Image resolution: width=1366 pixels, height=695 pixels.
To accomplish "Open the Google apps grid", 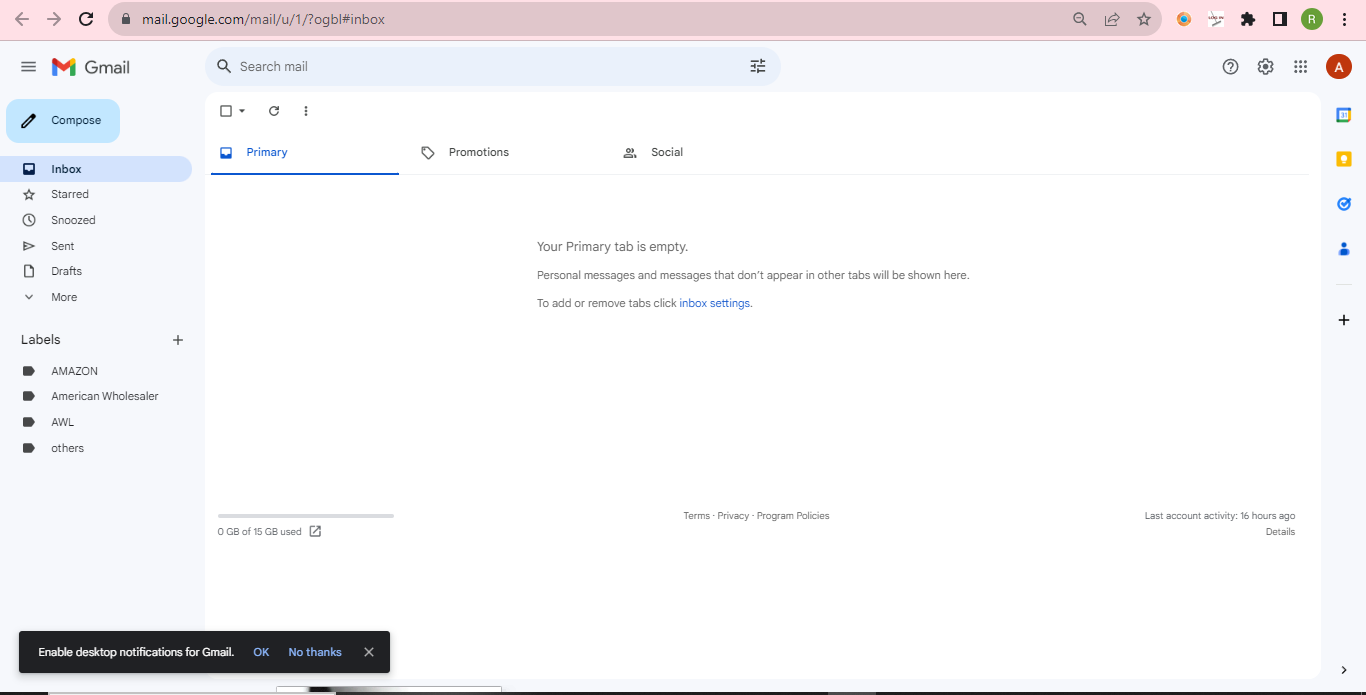I will 1300,67.
